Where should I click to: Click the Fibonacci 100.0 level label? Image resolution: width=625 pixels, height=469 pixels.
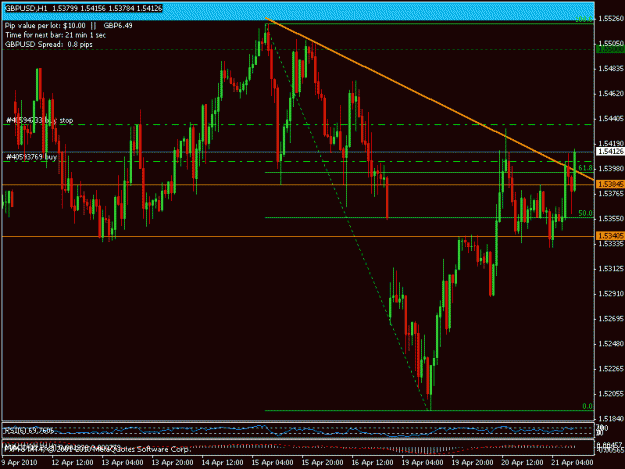584,19
